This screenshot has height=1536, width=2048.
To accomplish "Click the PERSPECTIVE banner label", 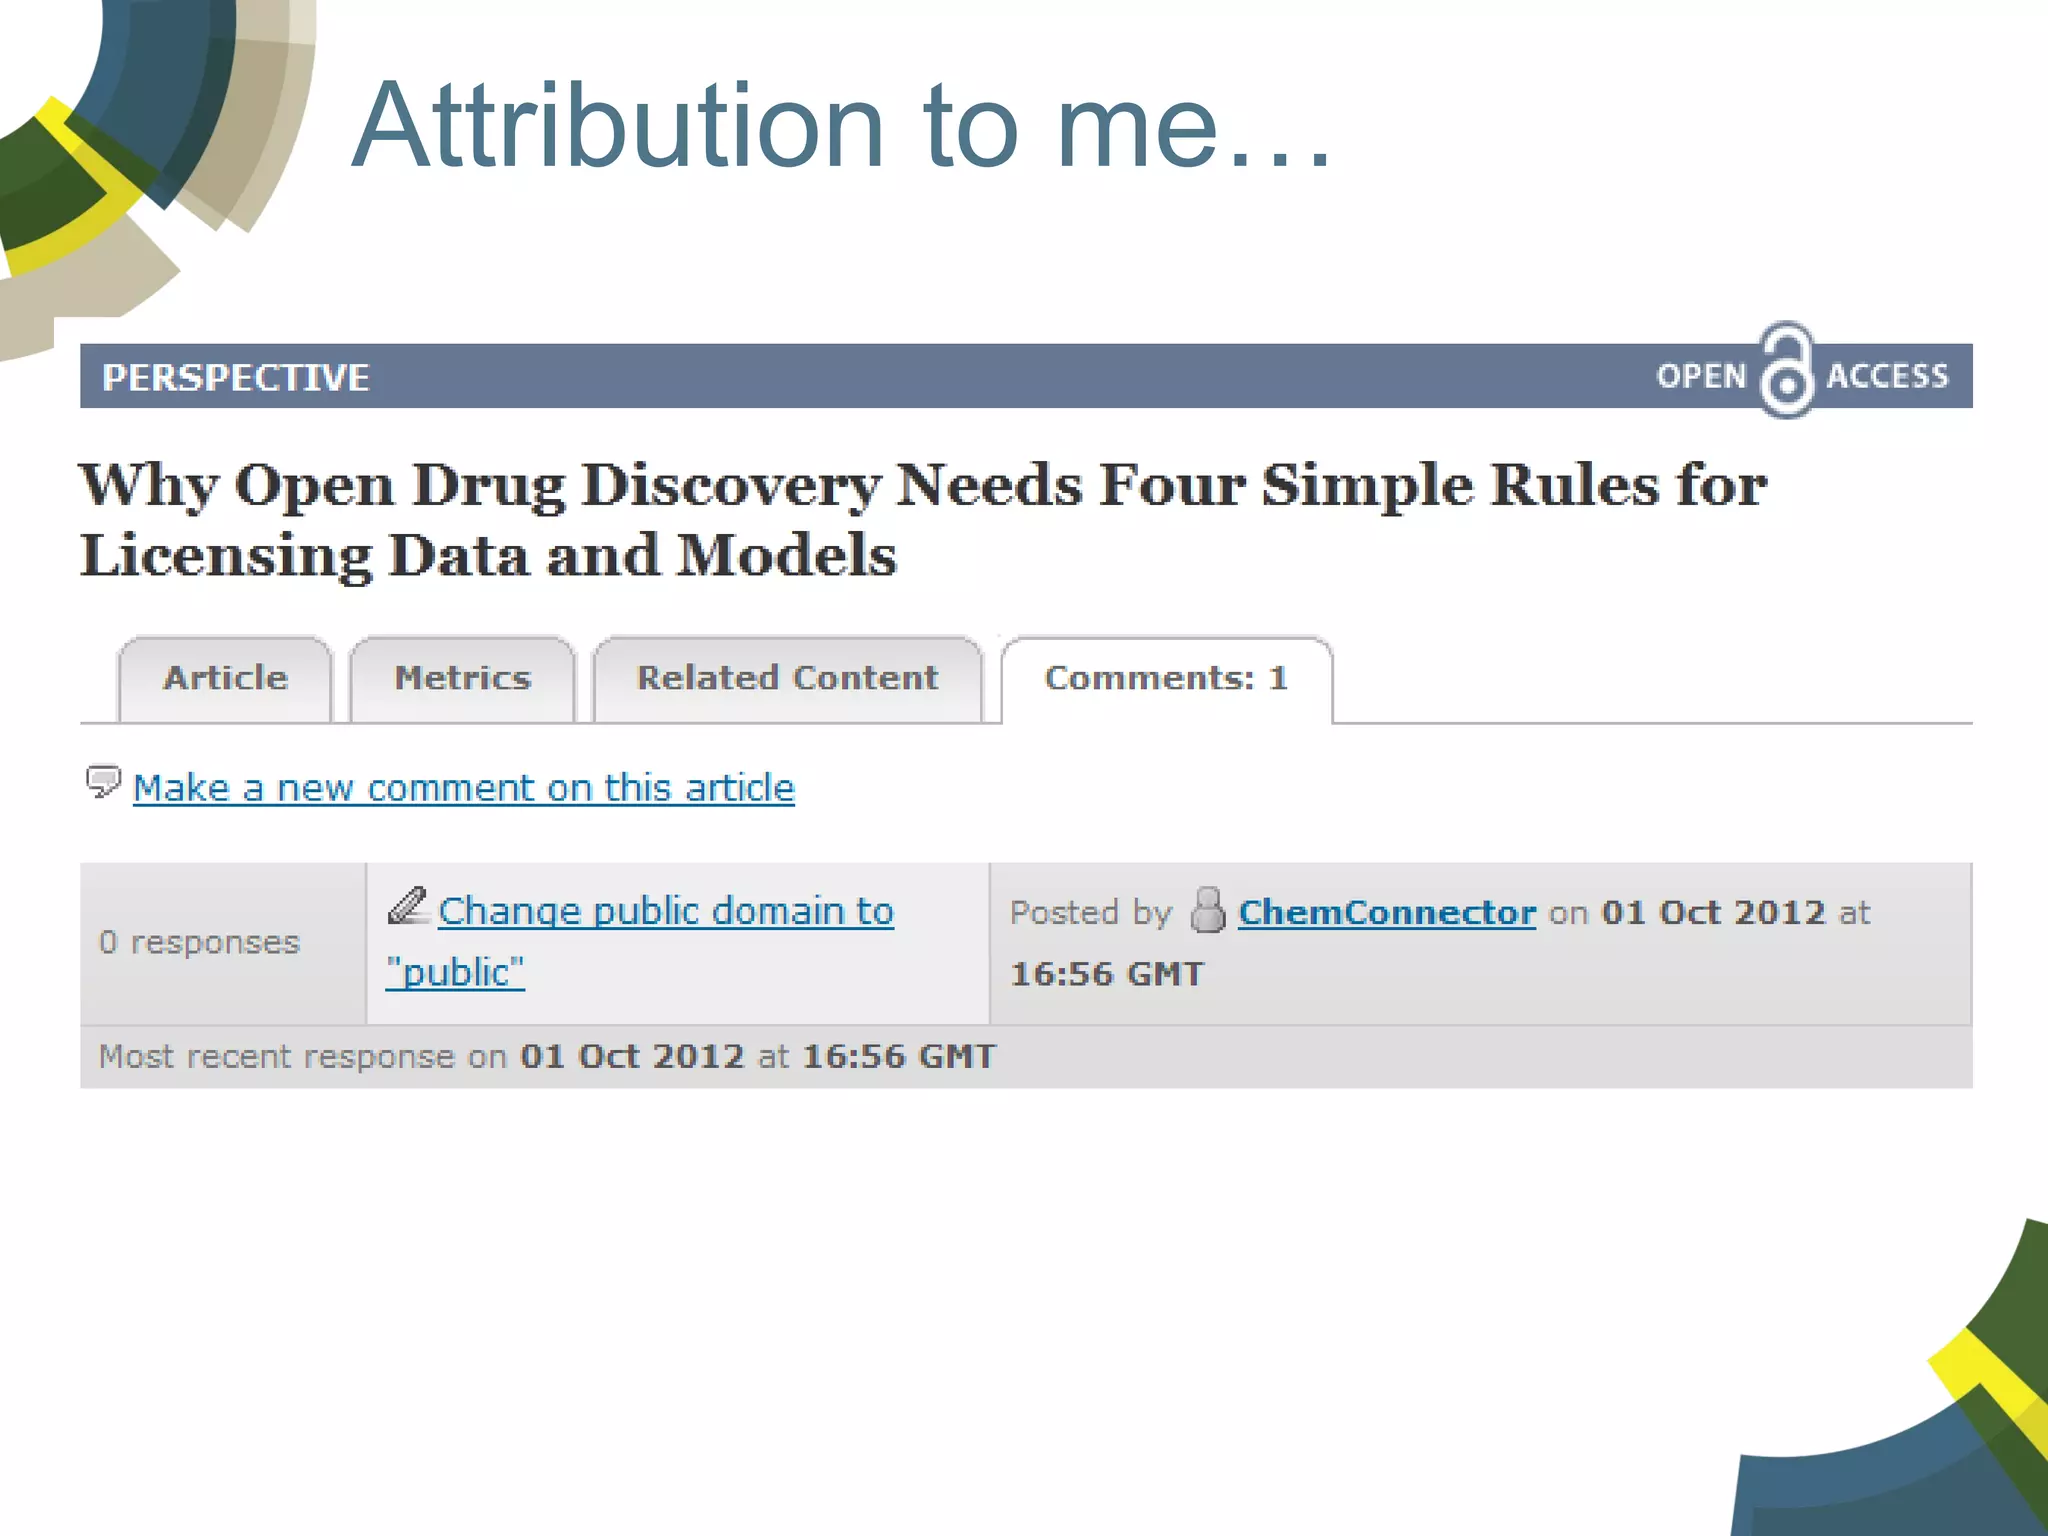I will pos(236,377).
